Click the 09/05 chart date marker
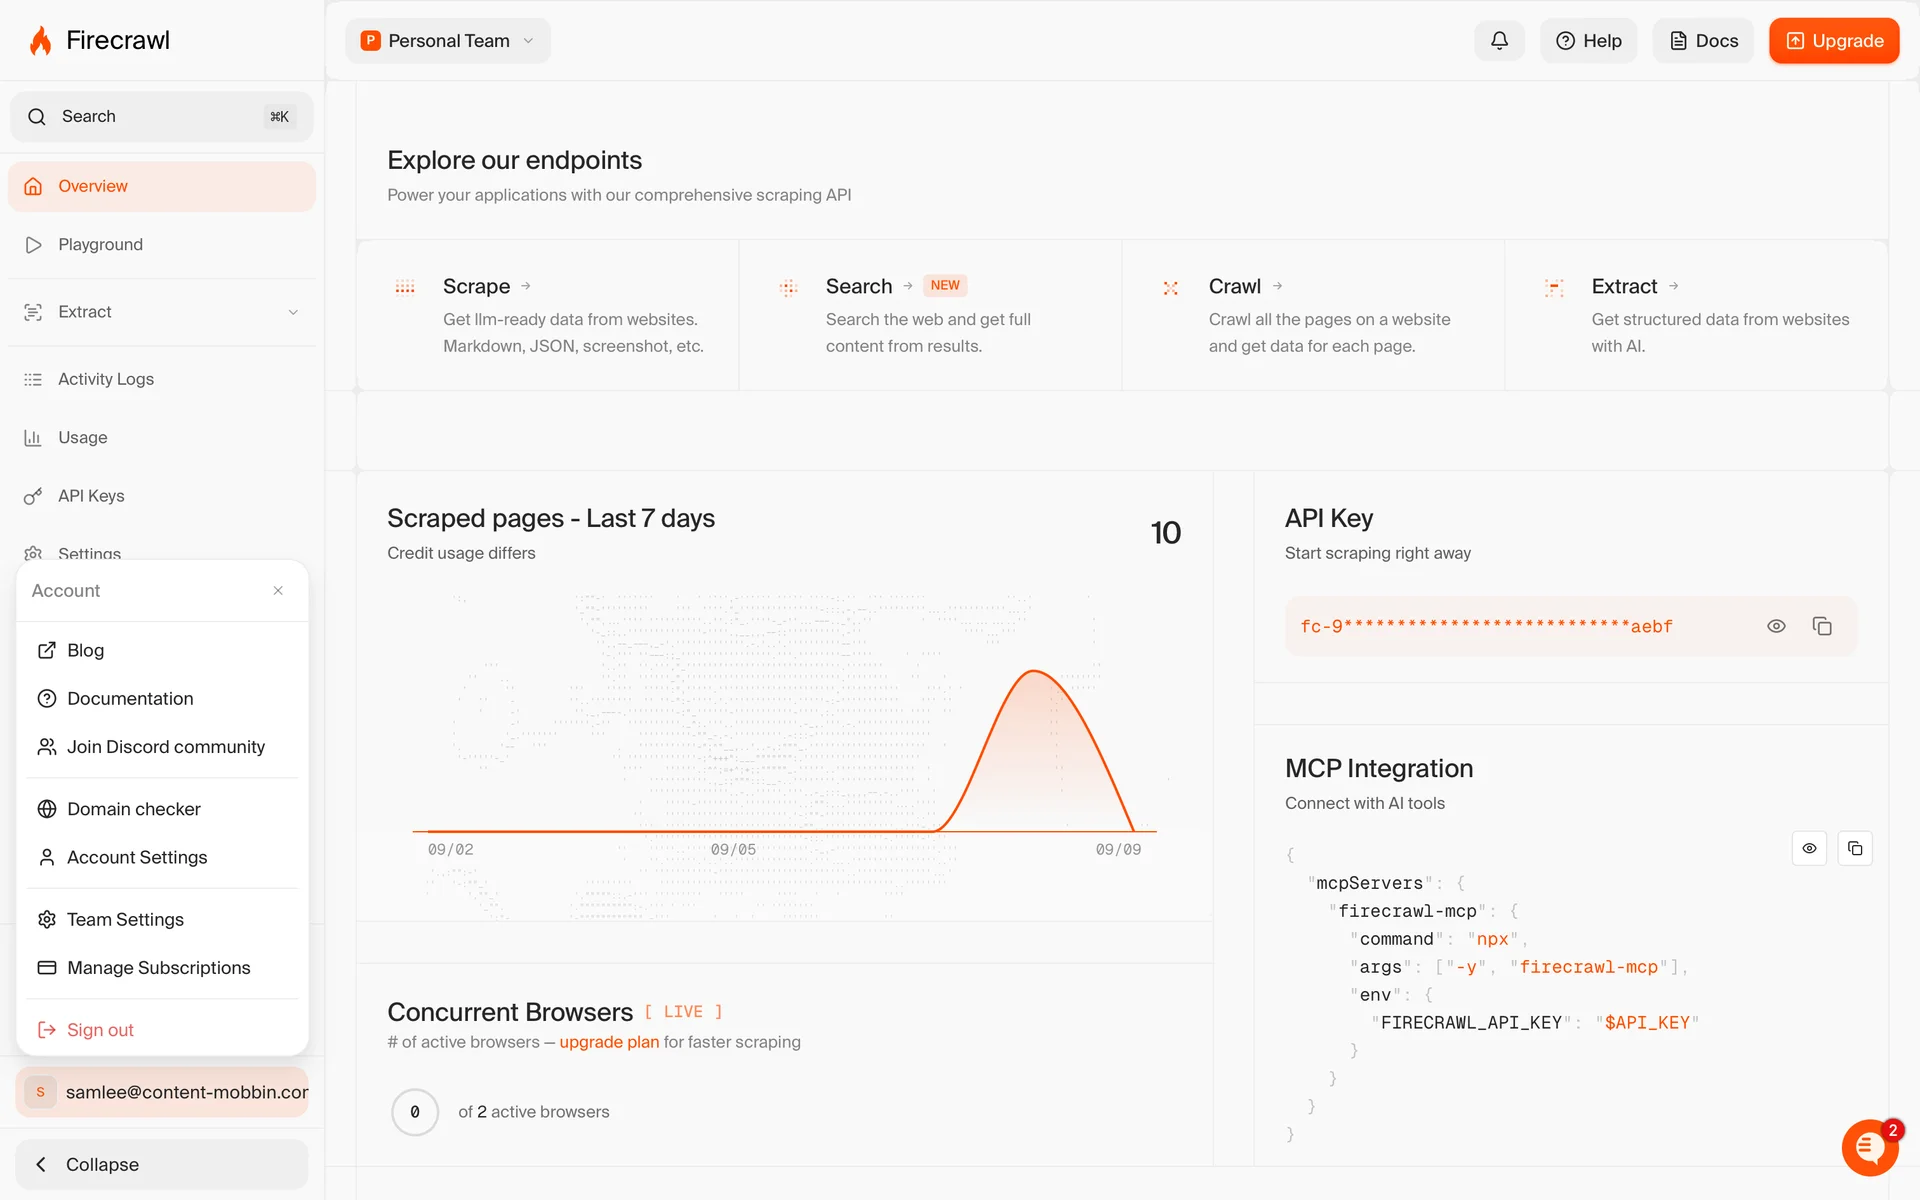Viewport: 1920px width, 1200px height. point(733,849)
